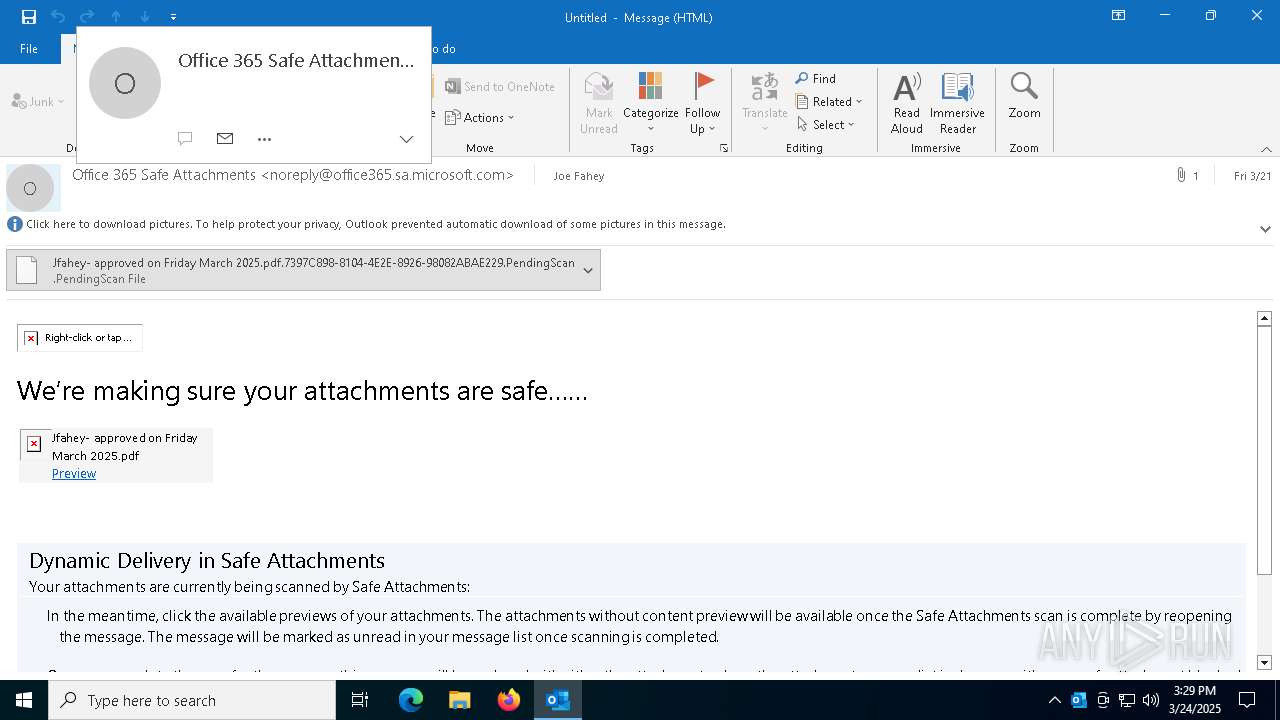Screen dimensions: 1280x720
Task: Click the Preview link
Action: pos(74,474)
